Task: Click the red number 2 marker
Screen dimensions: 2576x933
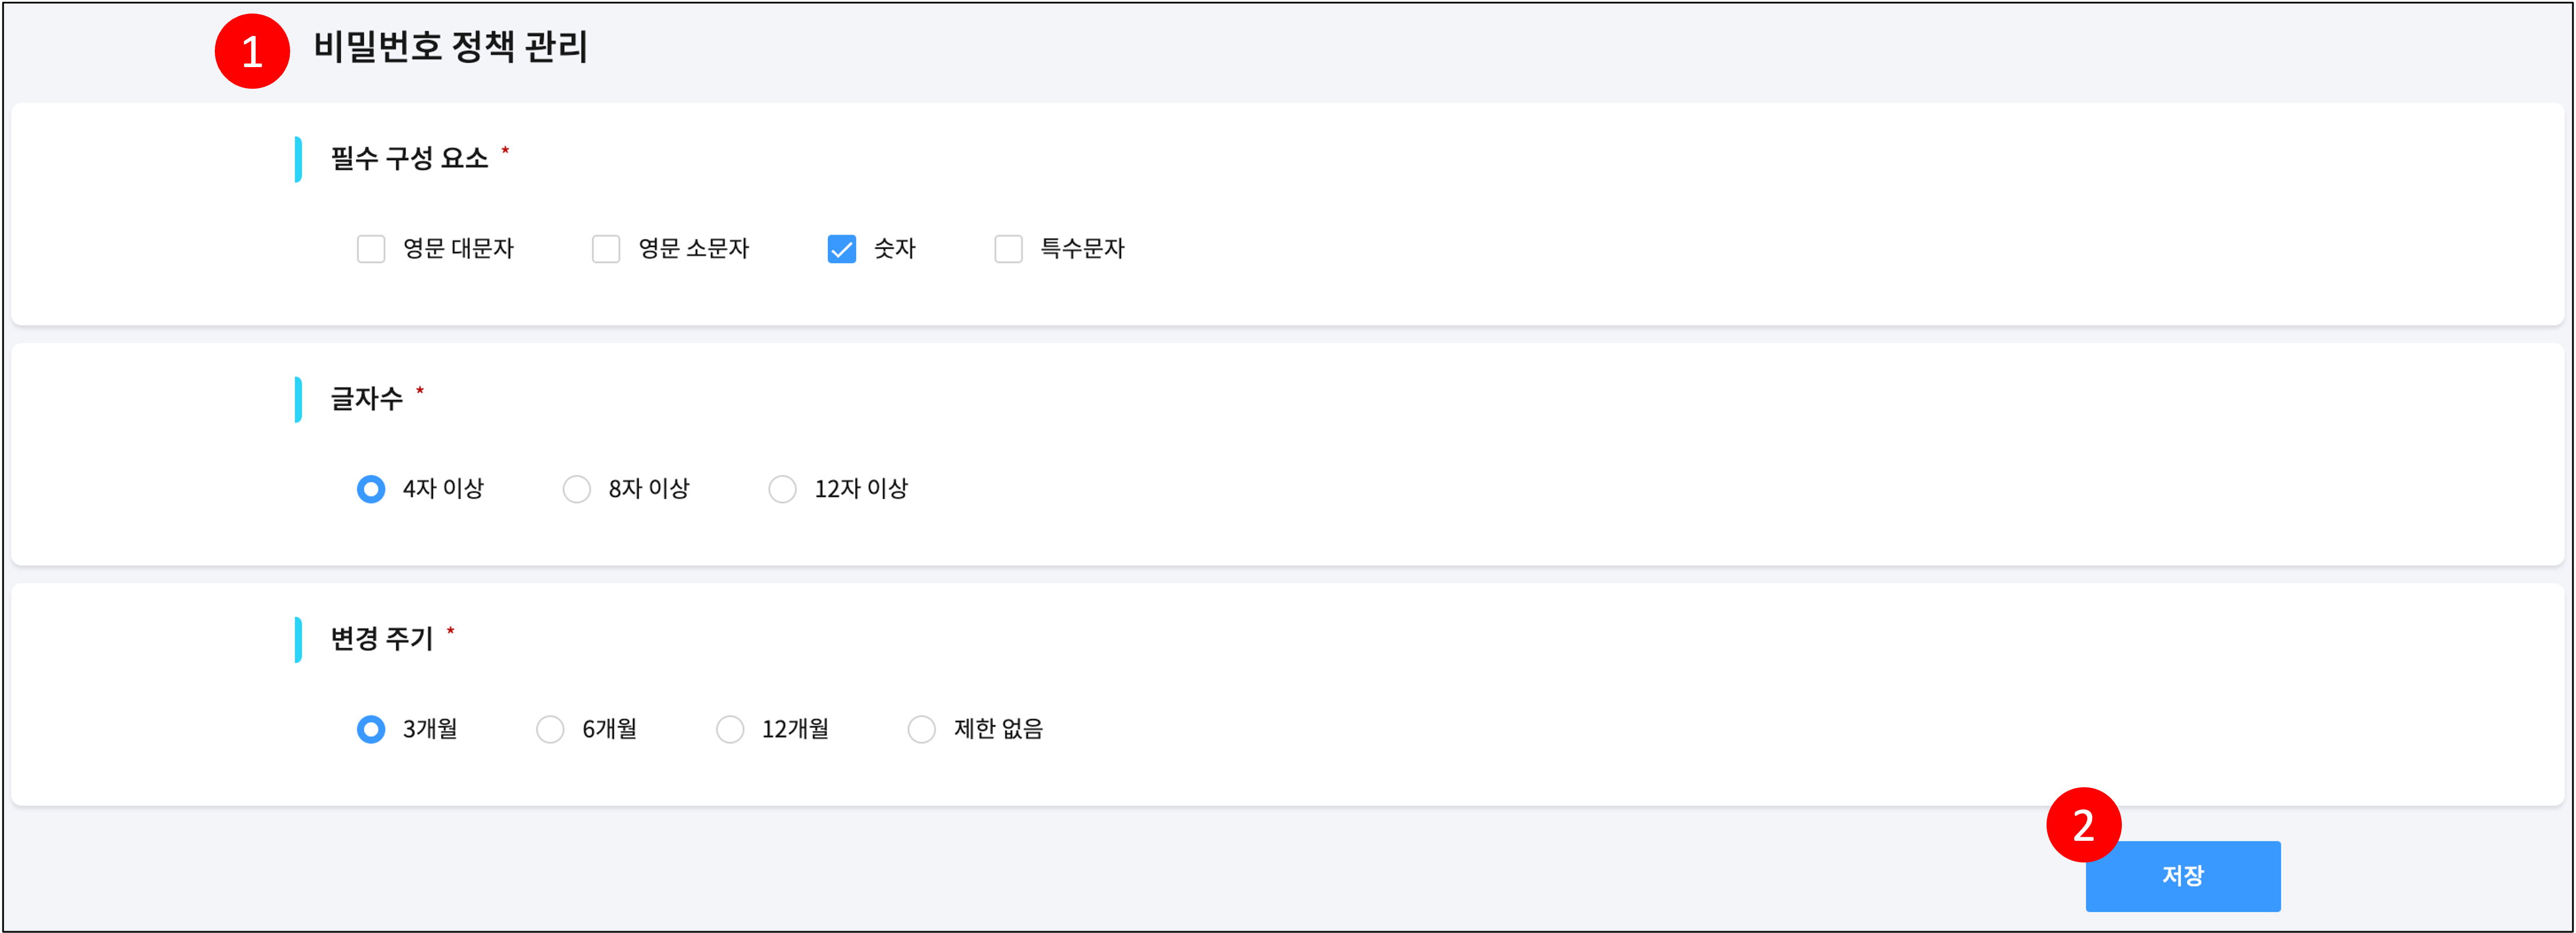Action: pos(2083,825)
